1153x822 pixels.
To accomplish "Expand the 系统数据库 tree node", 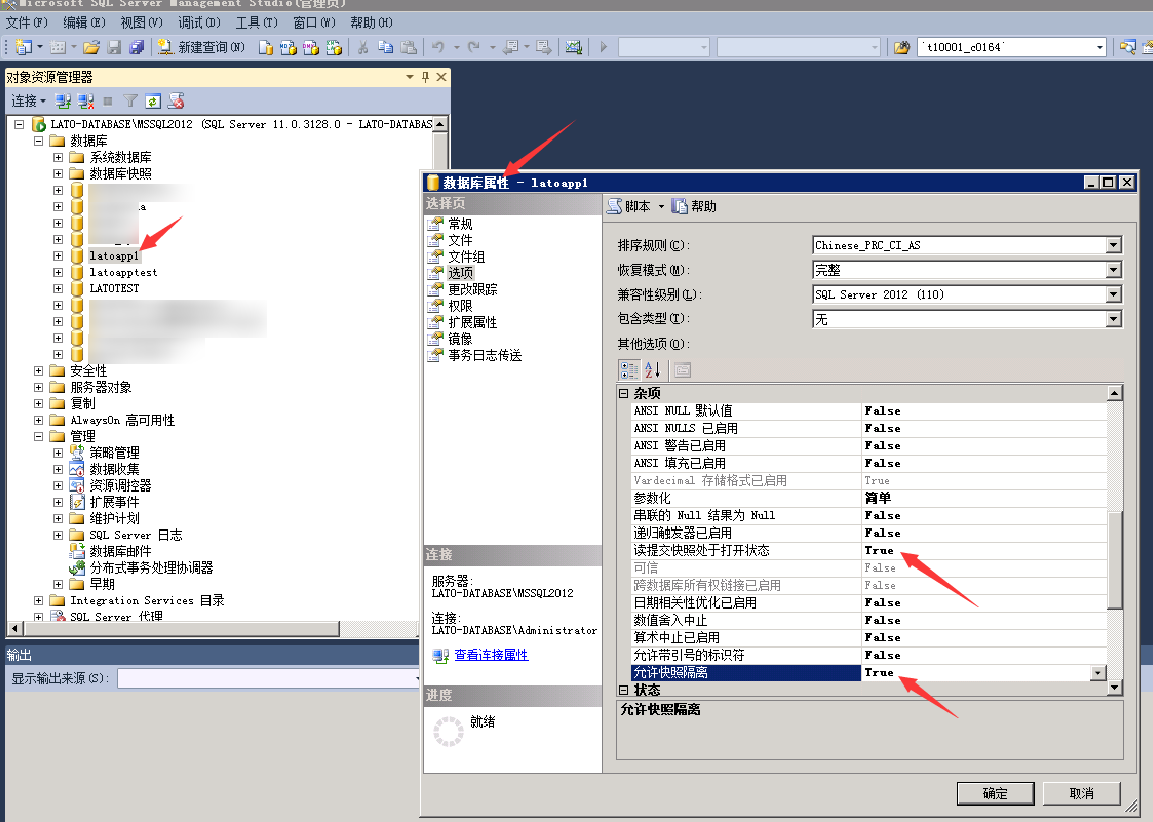I will [58, 157].
